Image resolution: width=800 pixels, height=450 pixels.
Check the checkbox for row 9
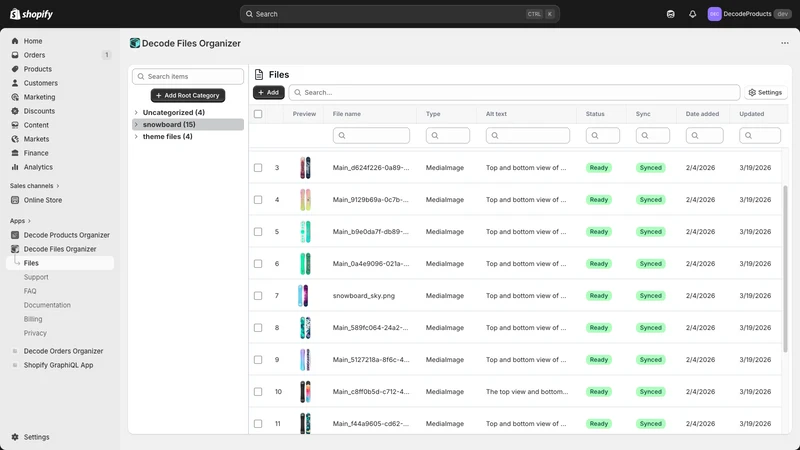click(258, 360)
